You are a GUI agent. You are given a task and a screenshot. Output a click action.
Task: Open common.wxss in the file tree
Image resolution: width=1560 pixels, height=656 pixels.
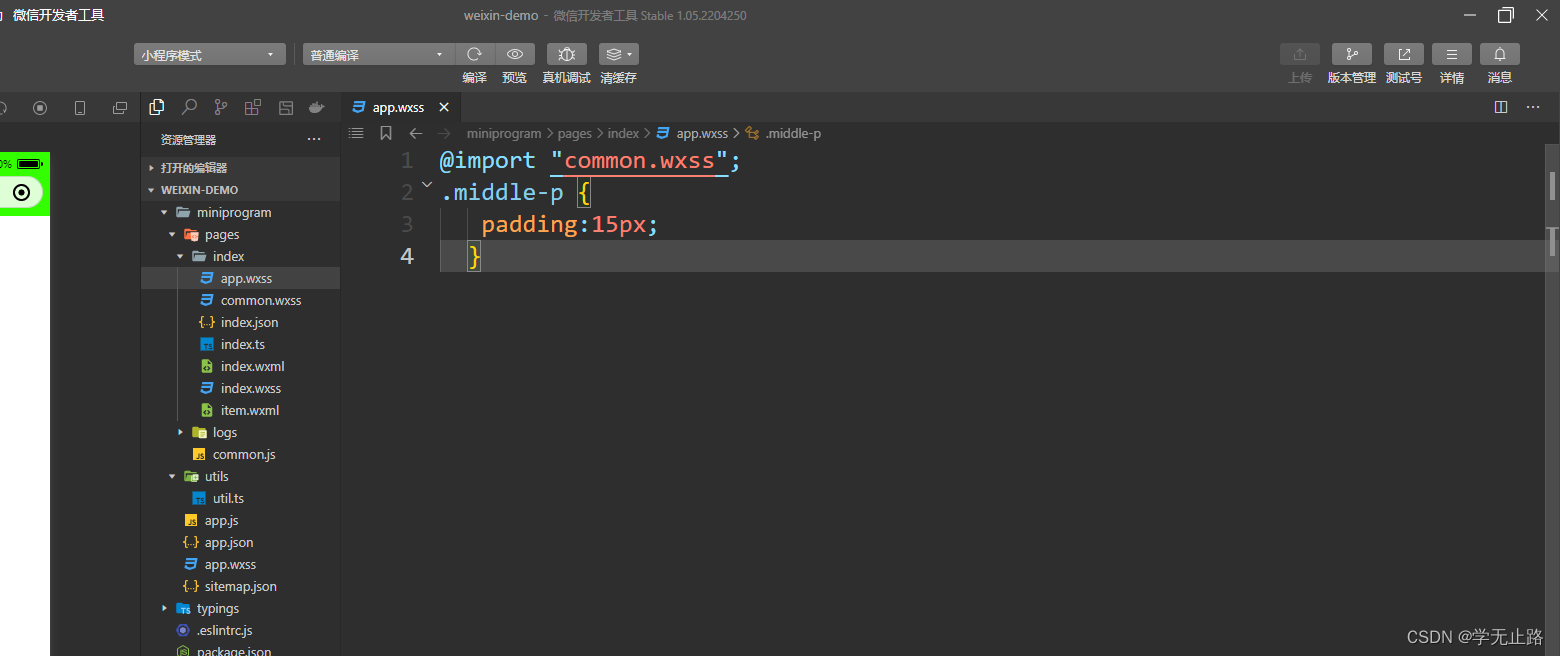pos(260,300)
